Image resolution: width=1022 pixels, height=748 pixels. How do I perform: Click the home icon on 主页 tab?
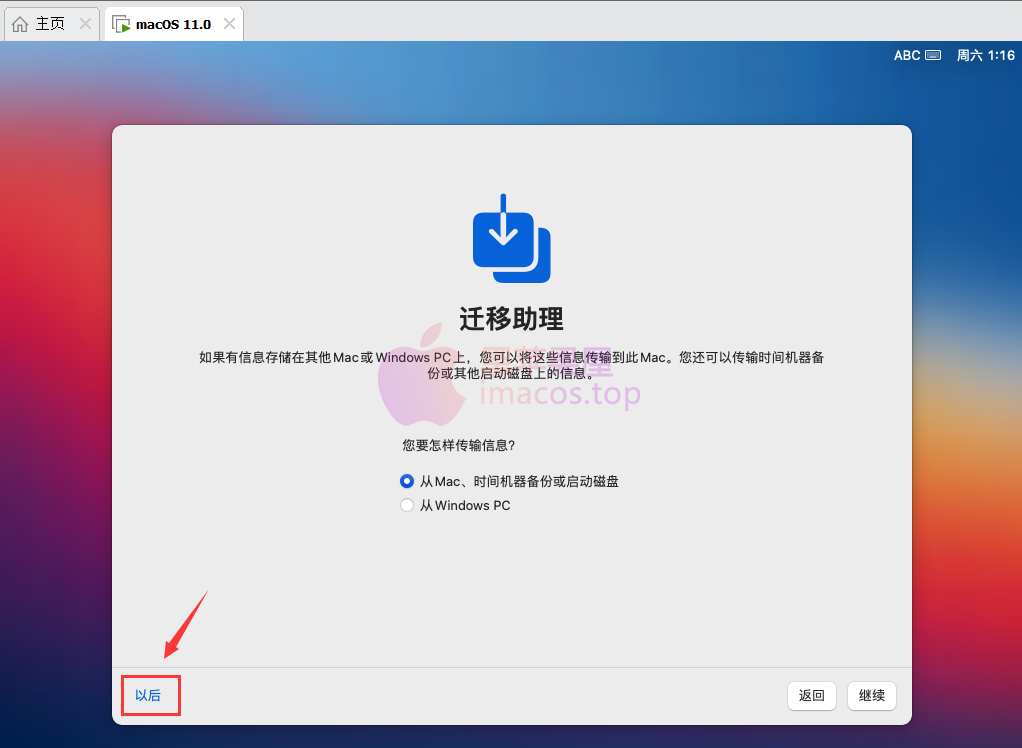coord(20,24)
